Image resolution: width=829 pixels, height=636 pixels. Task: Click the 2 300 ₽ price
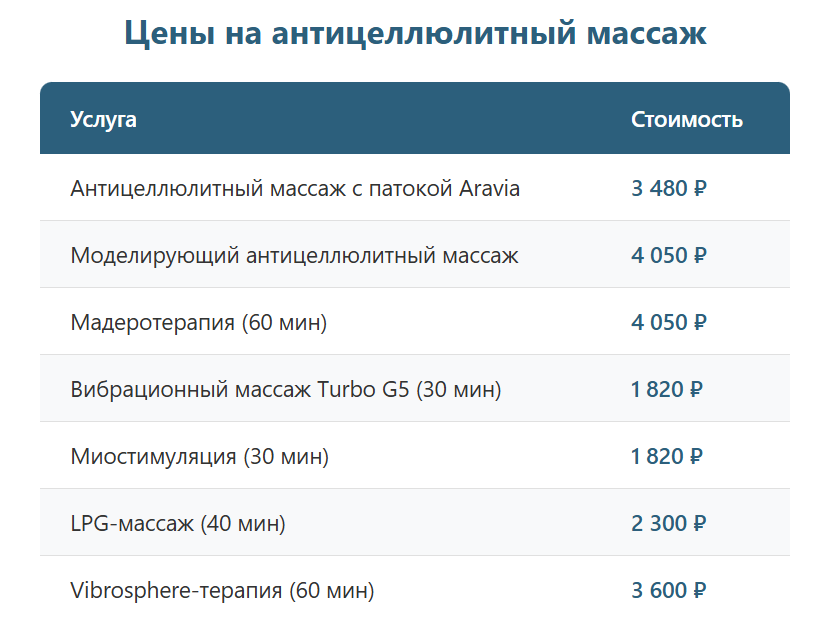669,523
